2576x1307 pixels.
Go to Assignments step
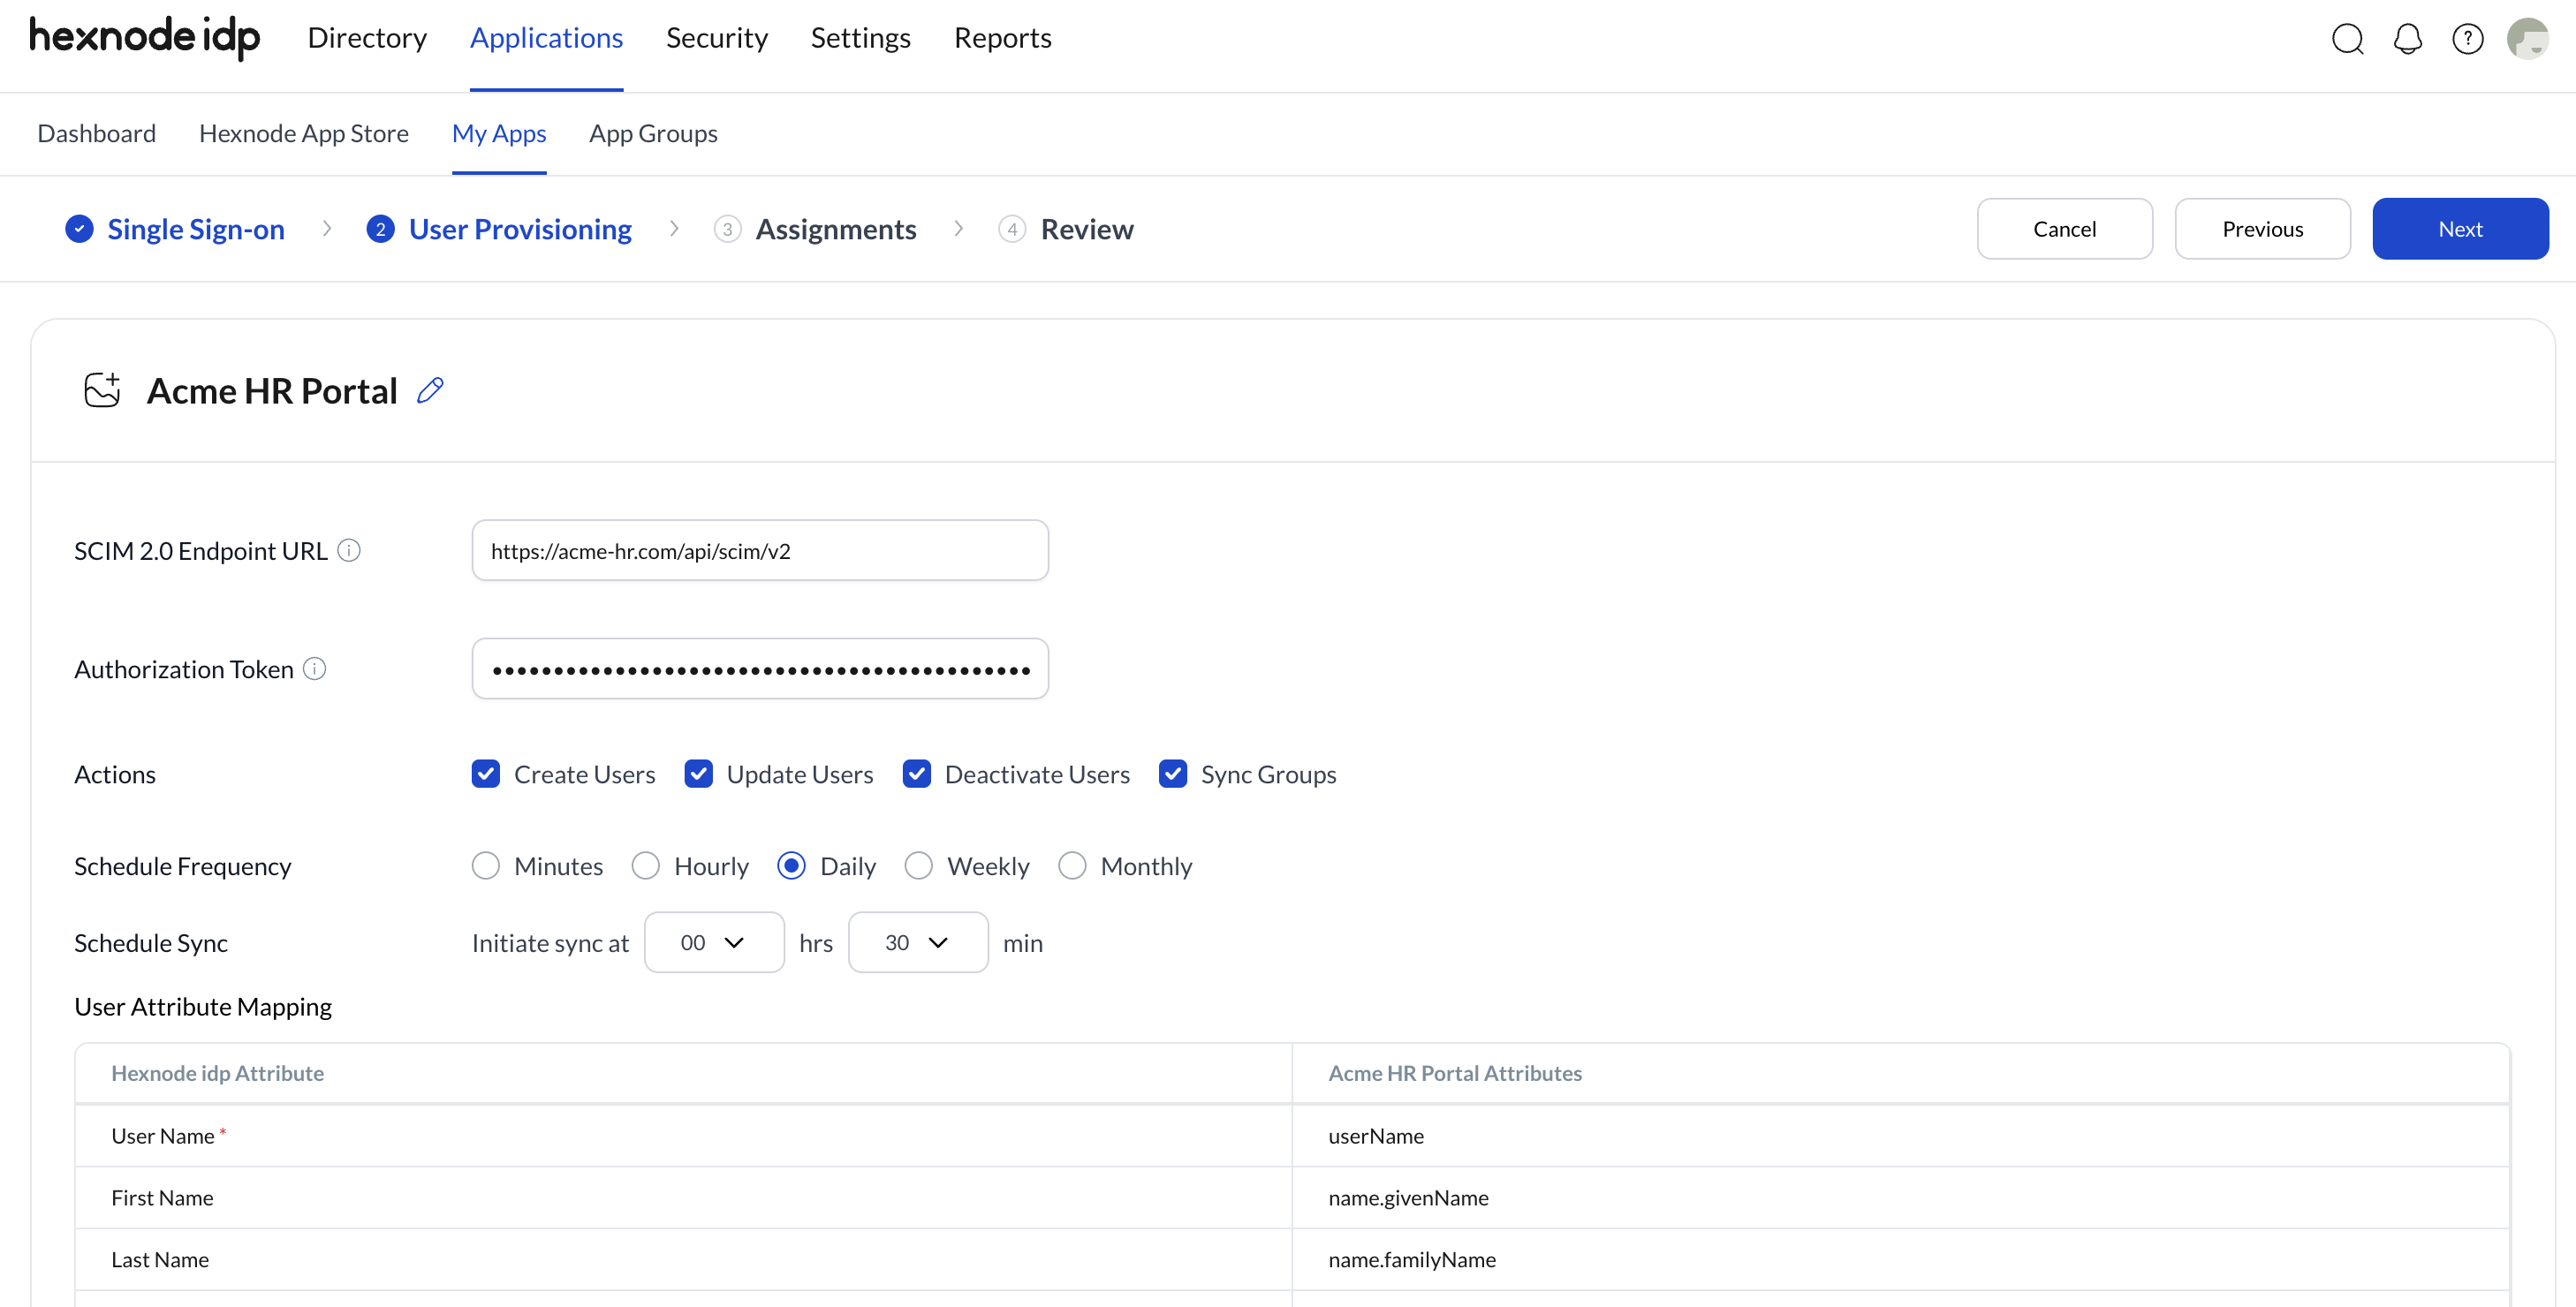click(x=836, y=229)
